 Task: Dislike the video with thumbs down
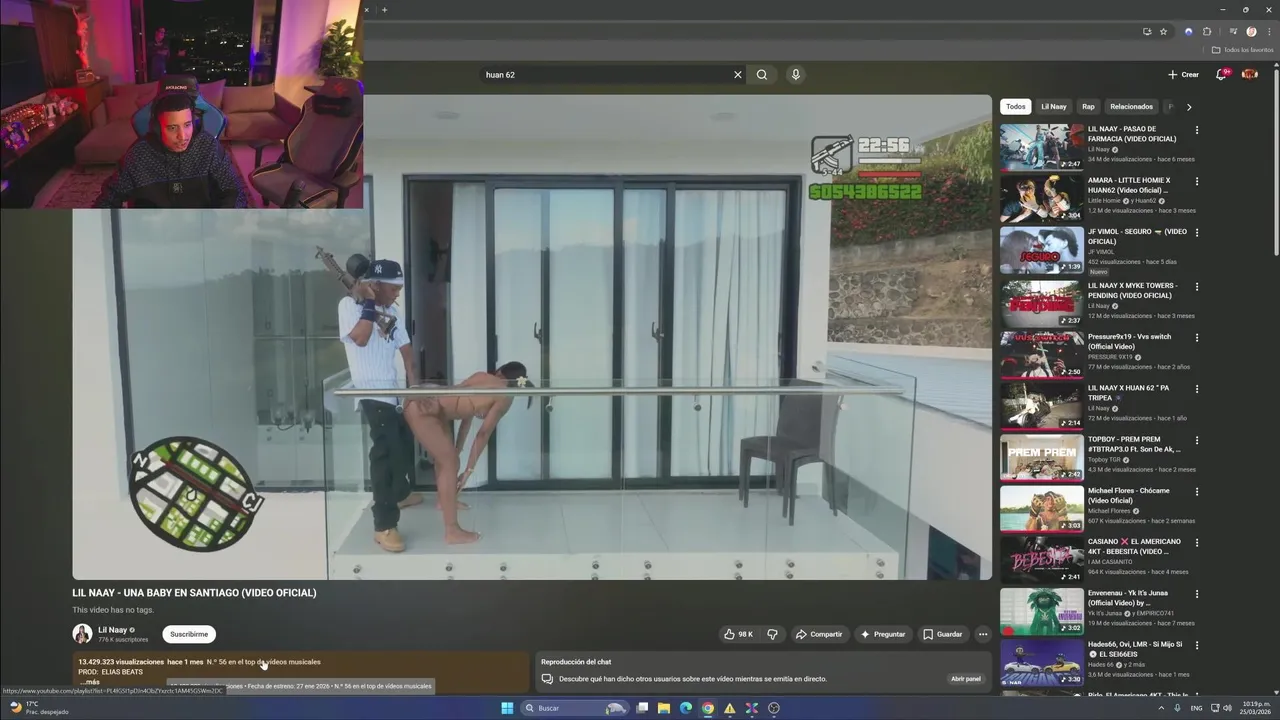coord(772,634)
